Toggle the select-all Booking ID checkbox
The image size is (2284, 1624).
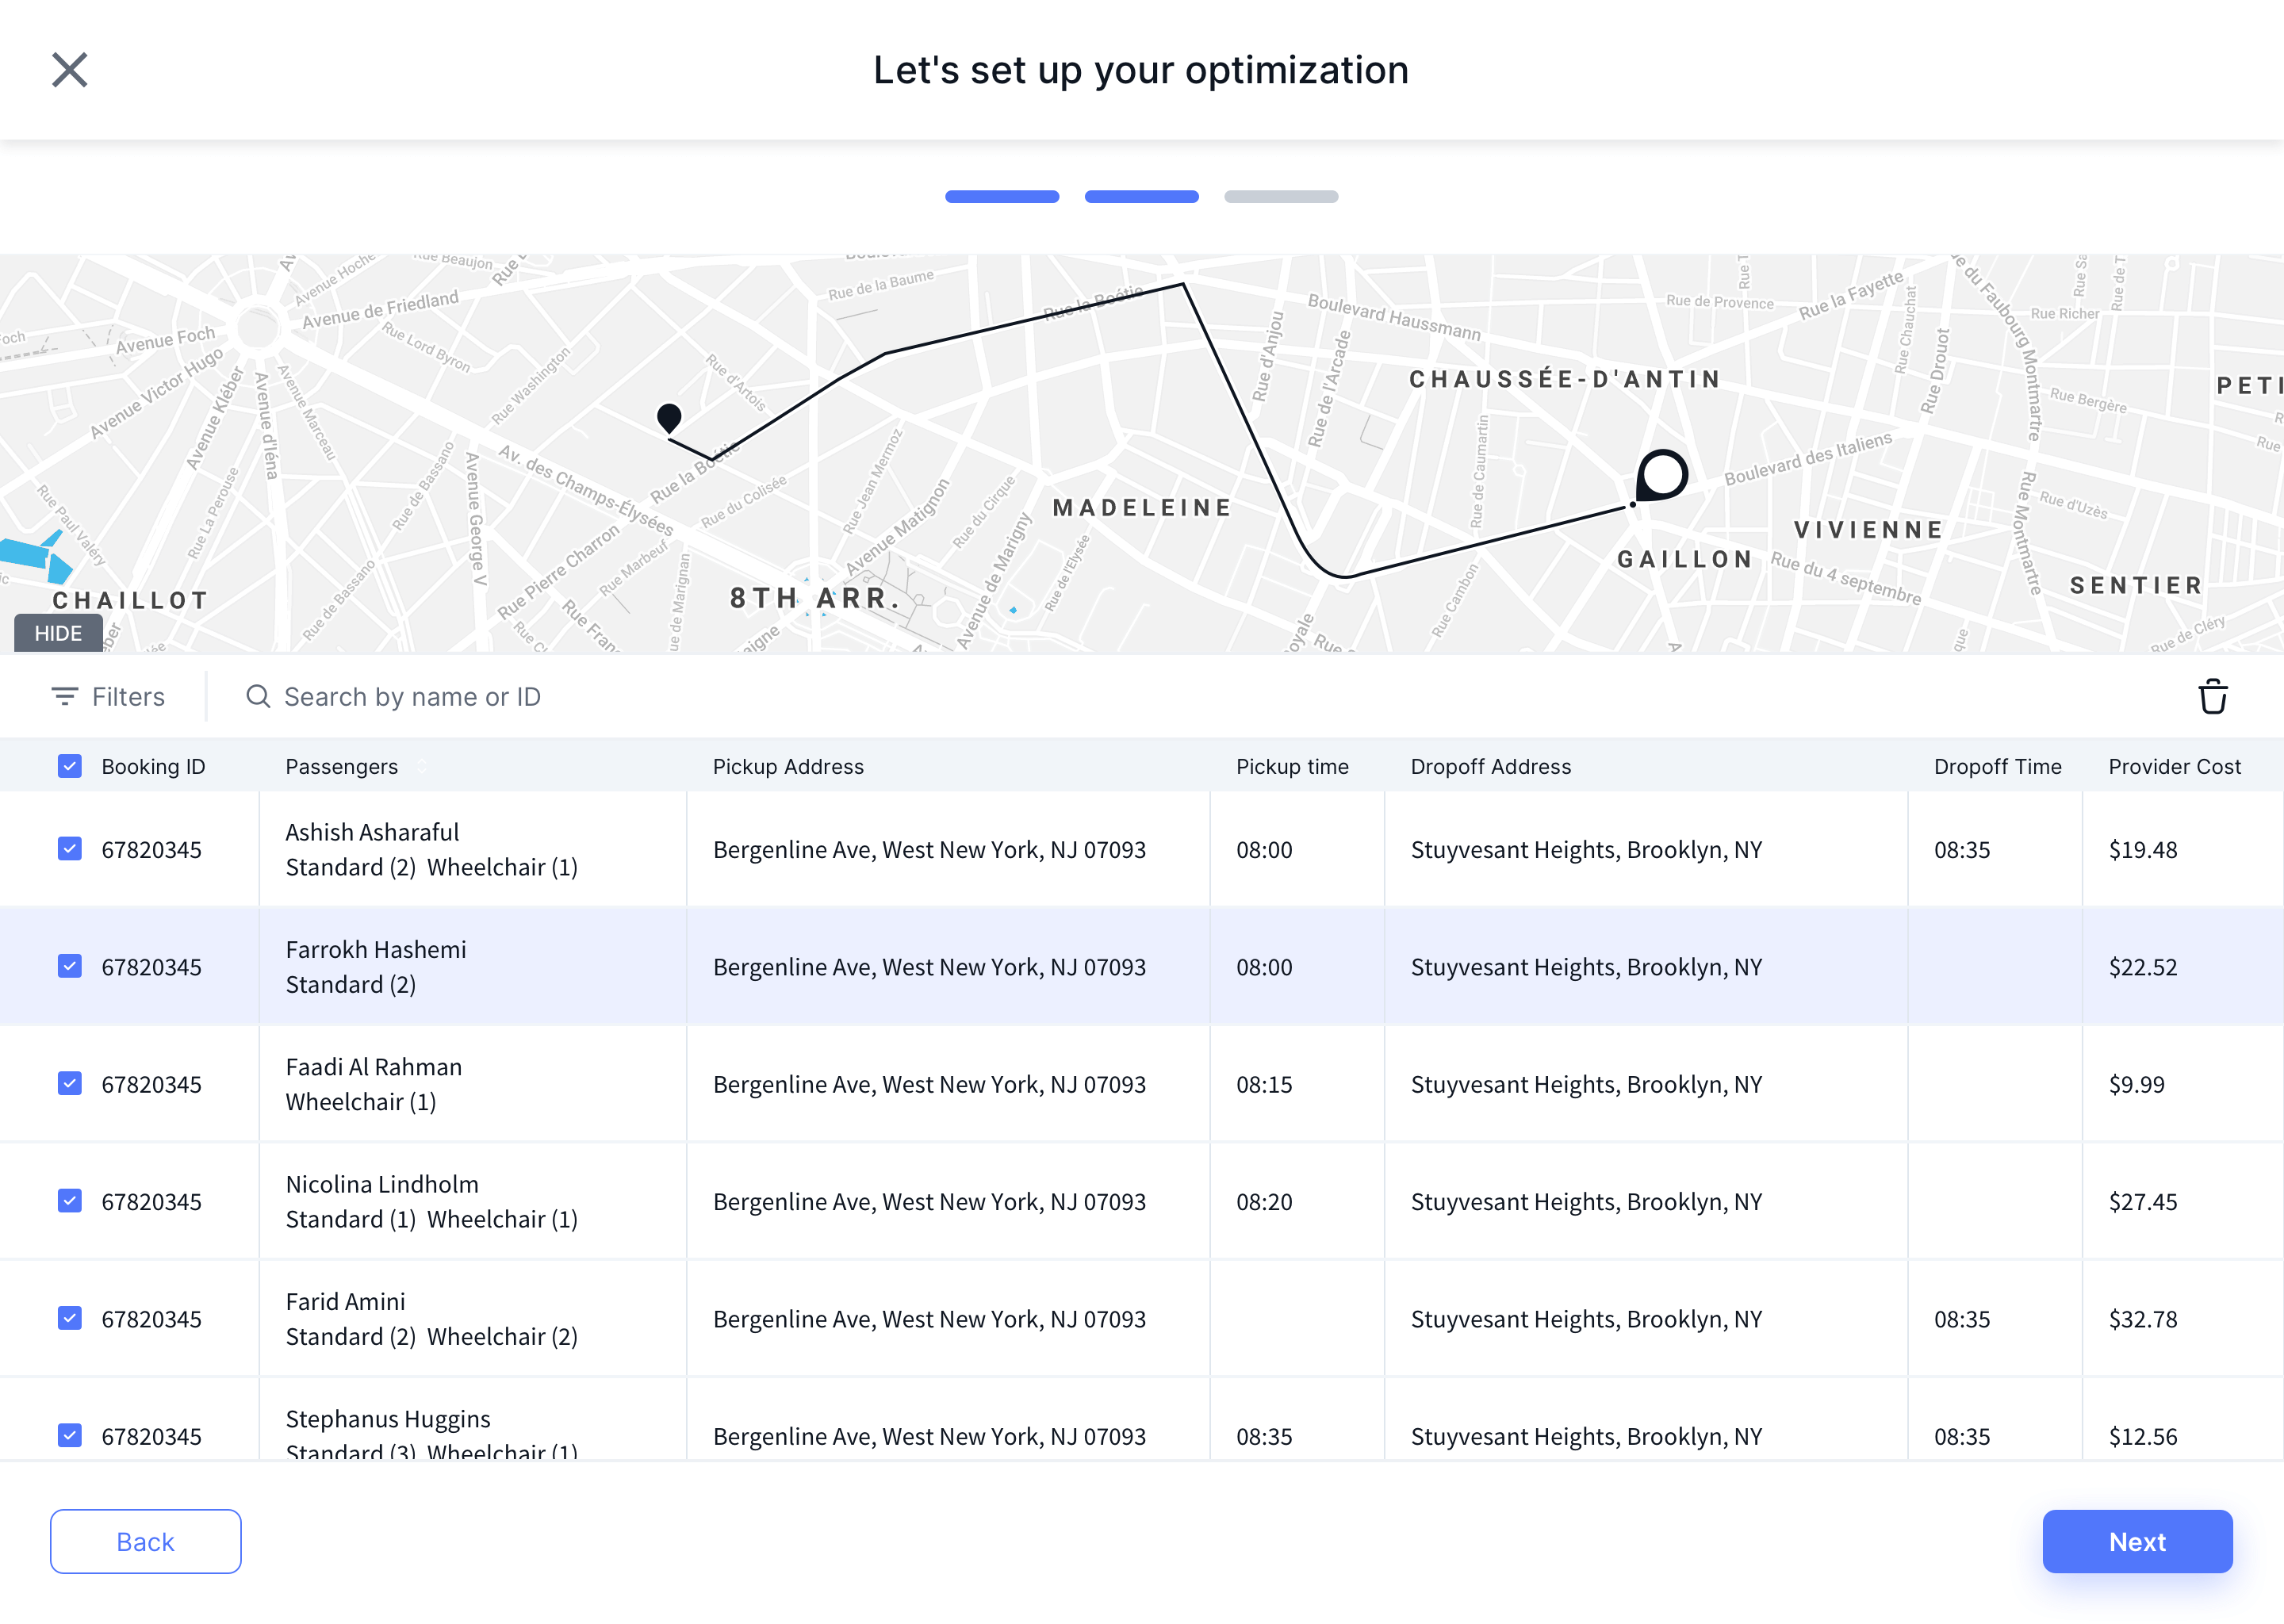(69, 767)
